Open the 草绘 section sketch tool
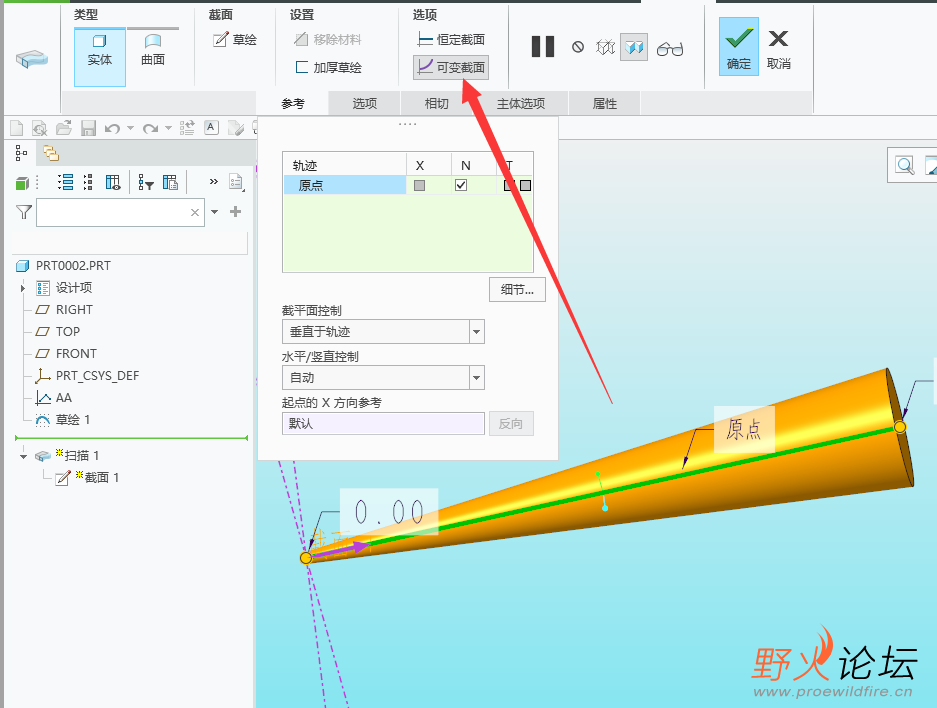 [235, 39]
